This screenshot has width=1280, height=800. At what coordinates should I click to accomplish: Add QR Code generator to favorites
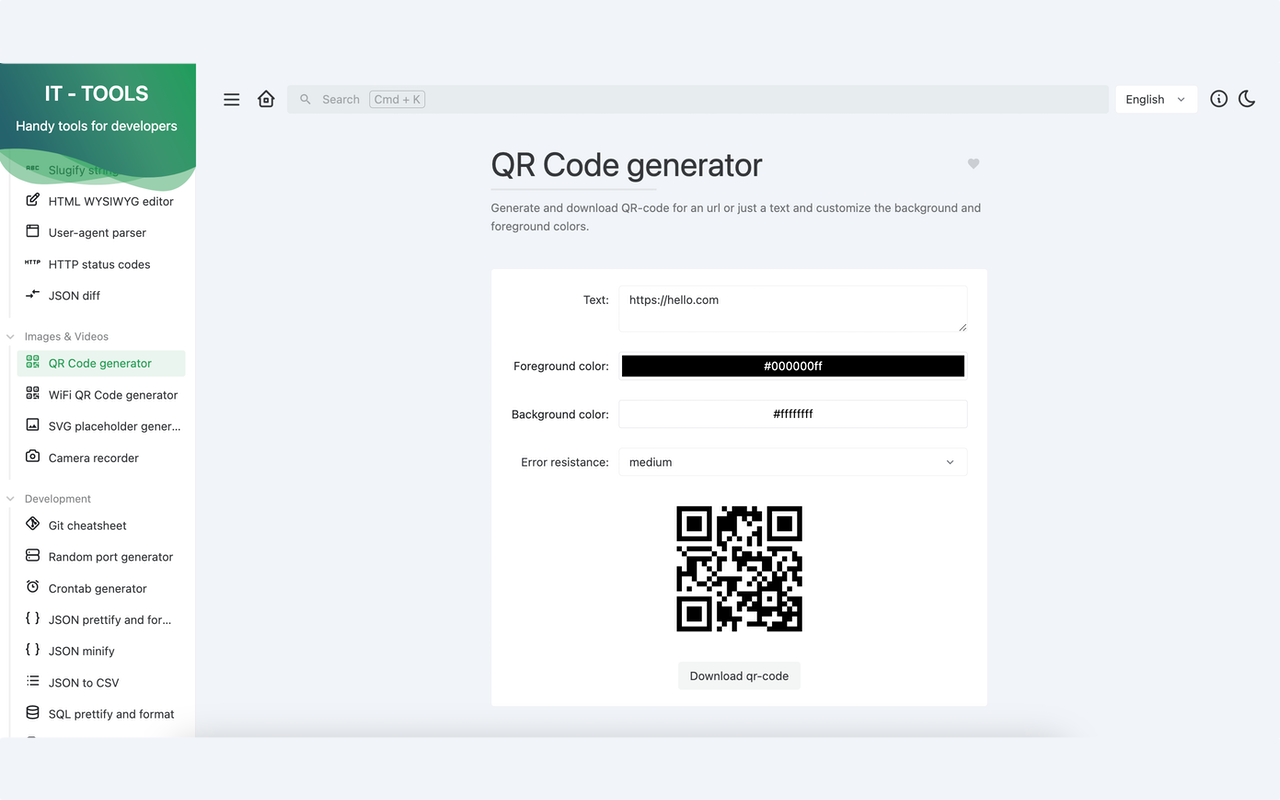973,164
